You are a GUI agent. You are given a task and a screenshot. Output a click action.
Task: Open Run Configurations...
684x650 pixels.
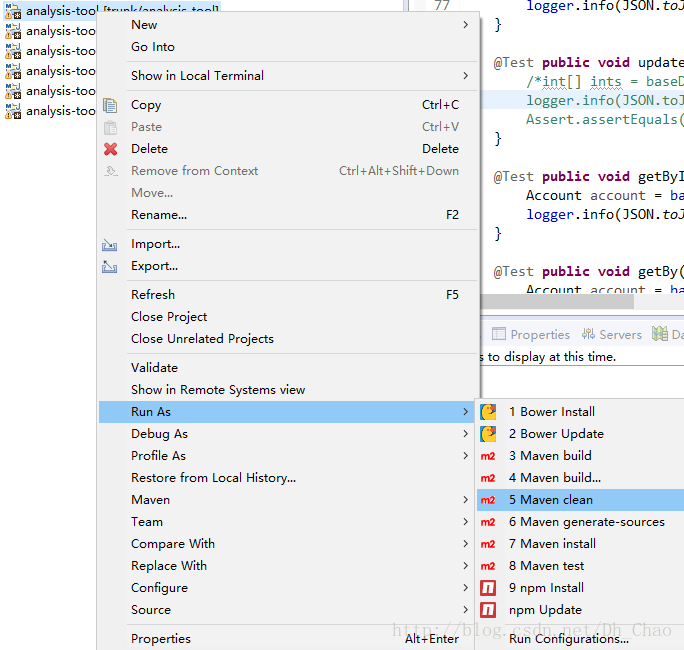coord(581,639)
